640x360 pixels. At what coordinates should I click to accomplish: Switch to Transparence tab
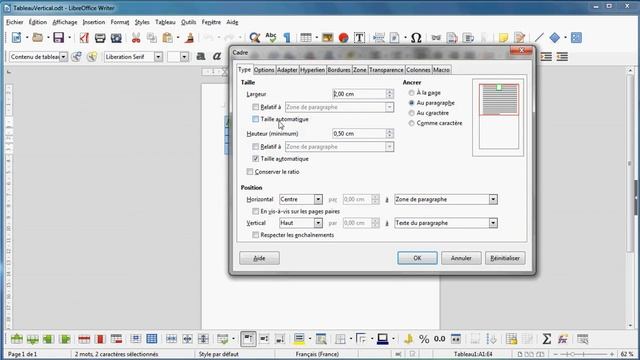coord(386,70)
